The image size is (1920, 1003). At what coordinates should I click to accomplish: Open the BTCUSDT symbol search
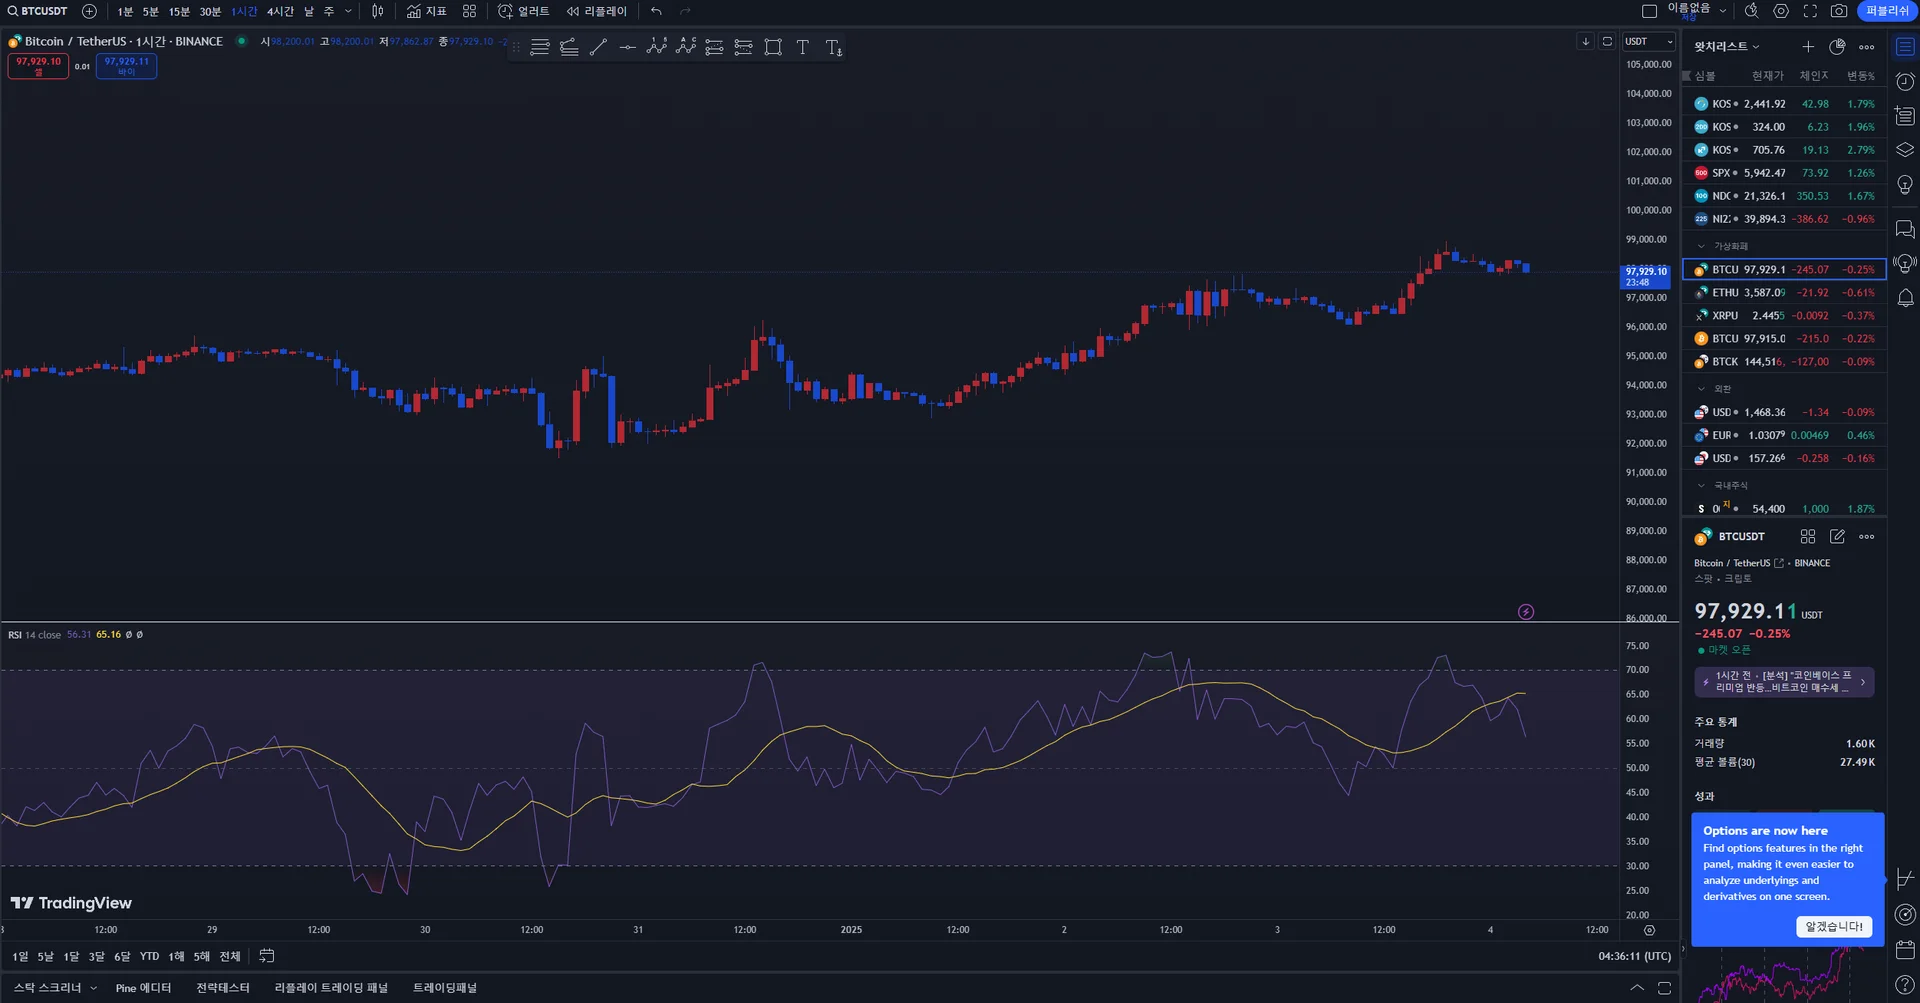38,11
